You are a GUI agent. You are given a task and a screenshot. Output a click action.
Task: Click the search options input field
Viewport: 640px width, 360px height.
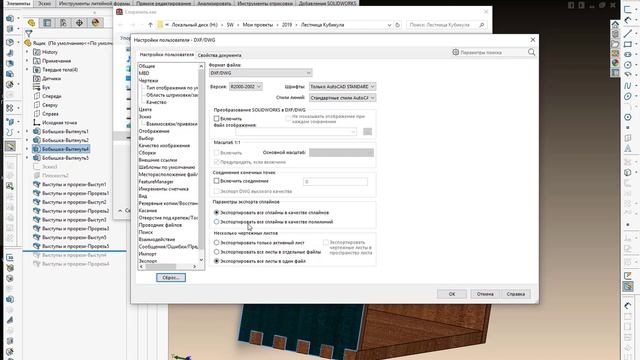click(493, 52)
